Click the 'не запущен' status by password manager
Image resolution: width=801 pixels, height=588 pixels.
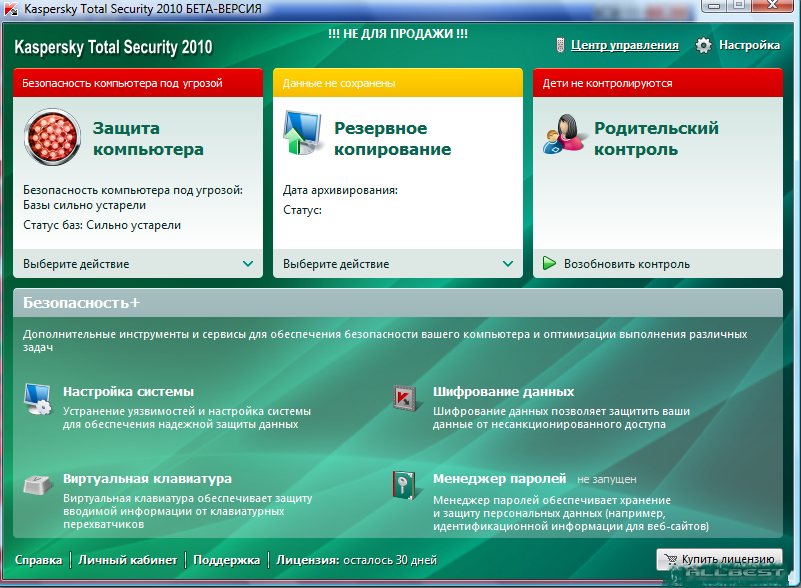(x=606, y=479)
